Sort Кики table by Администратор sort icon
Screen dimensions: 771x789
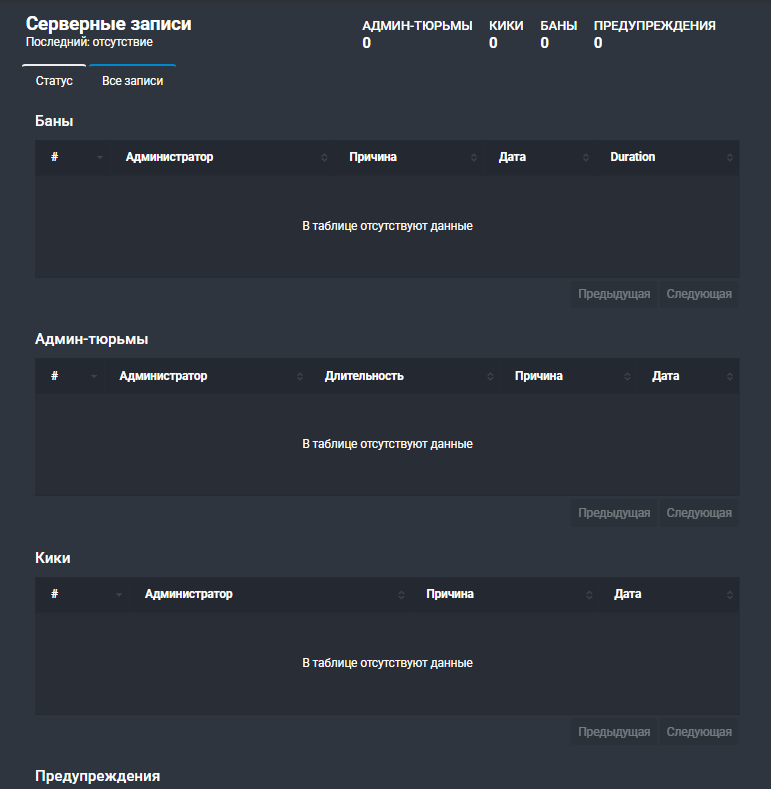(x=401, y=595)
